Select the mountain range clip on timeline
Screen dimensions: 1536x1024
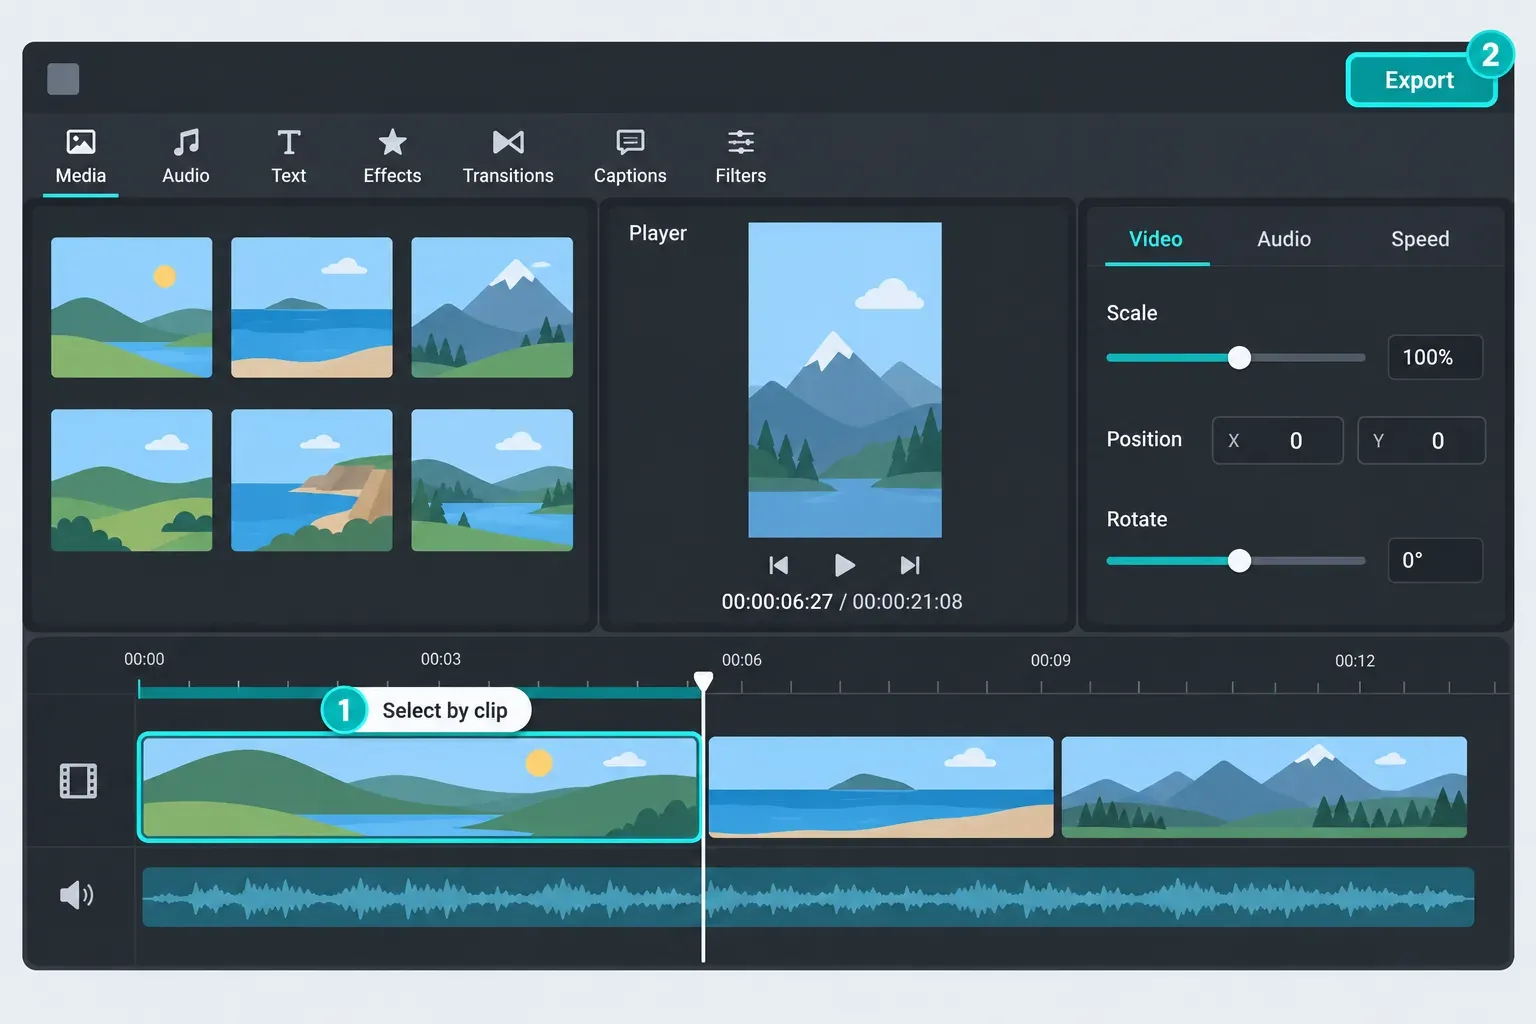(x=1264, y=787)
